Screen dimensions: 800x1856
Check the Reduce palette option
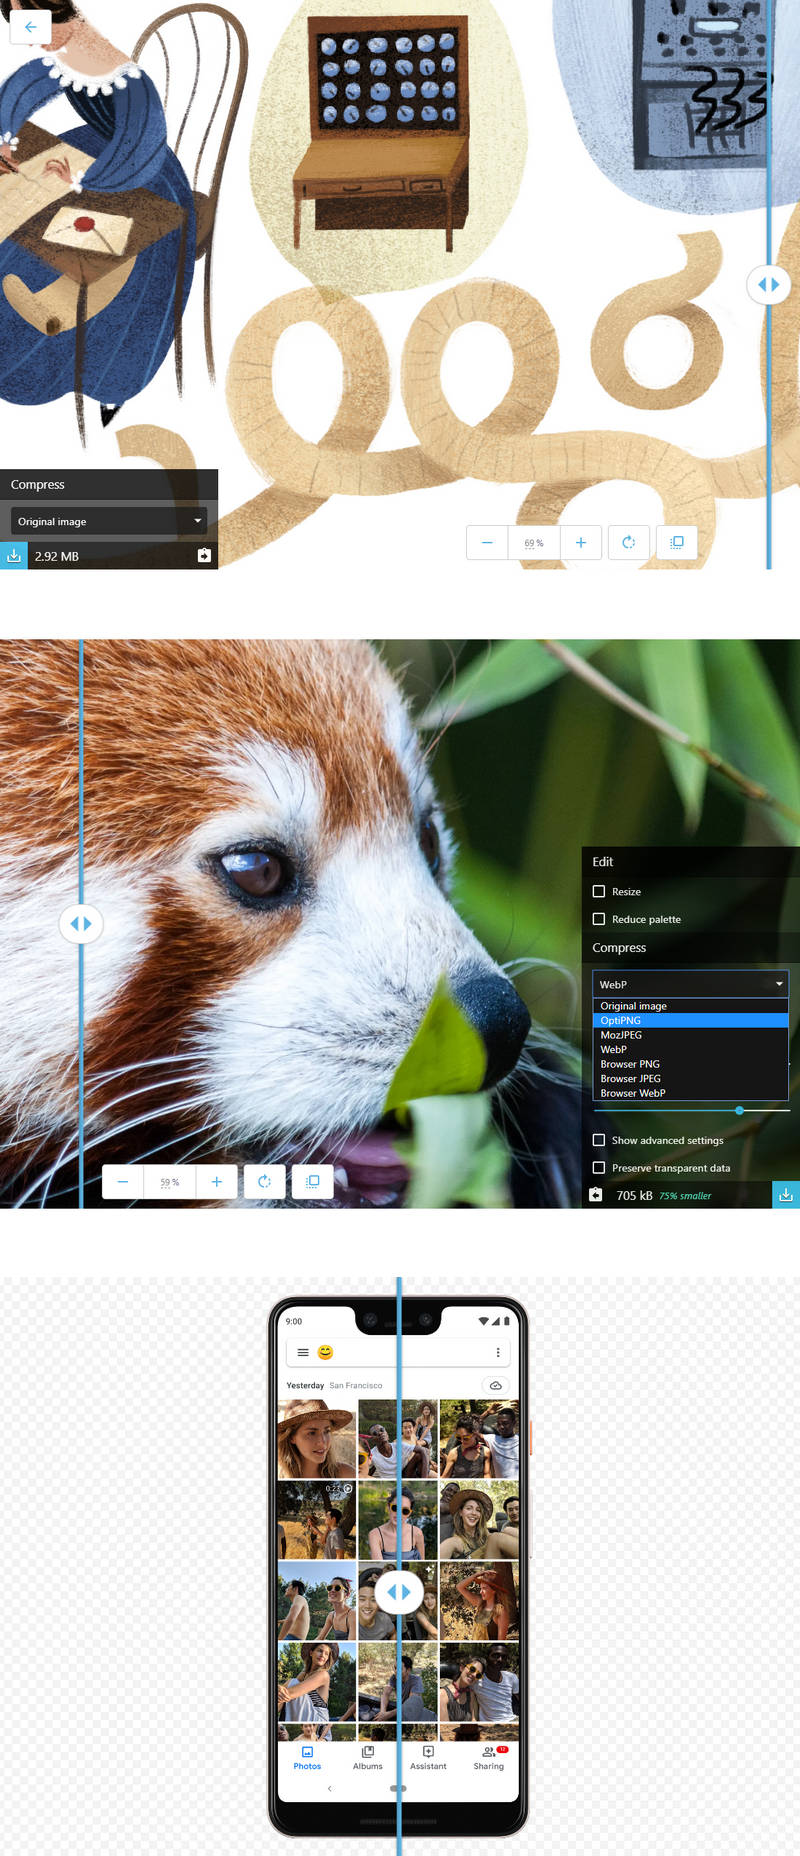[599, 919]
